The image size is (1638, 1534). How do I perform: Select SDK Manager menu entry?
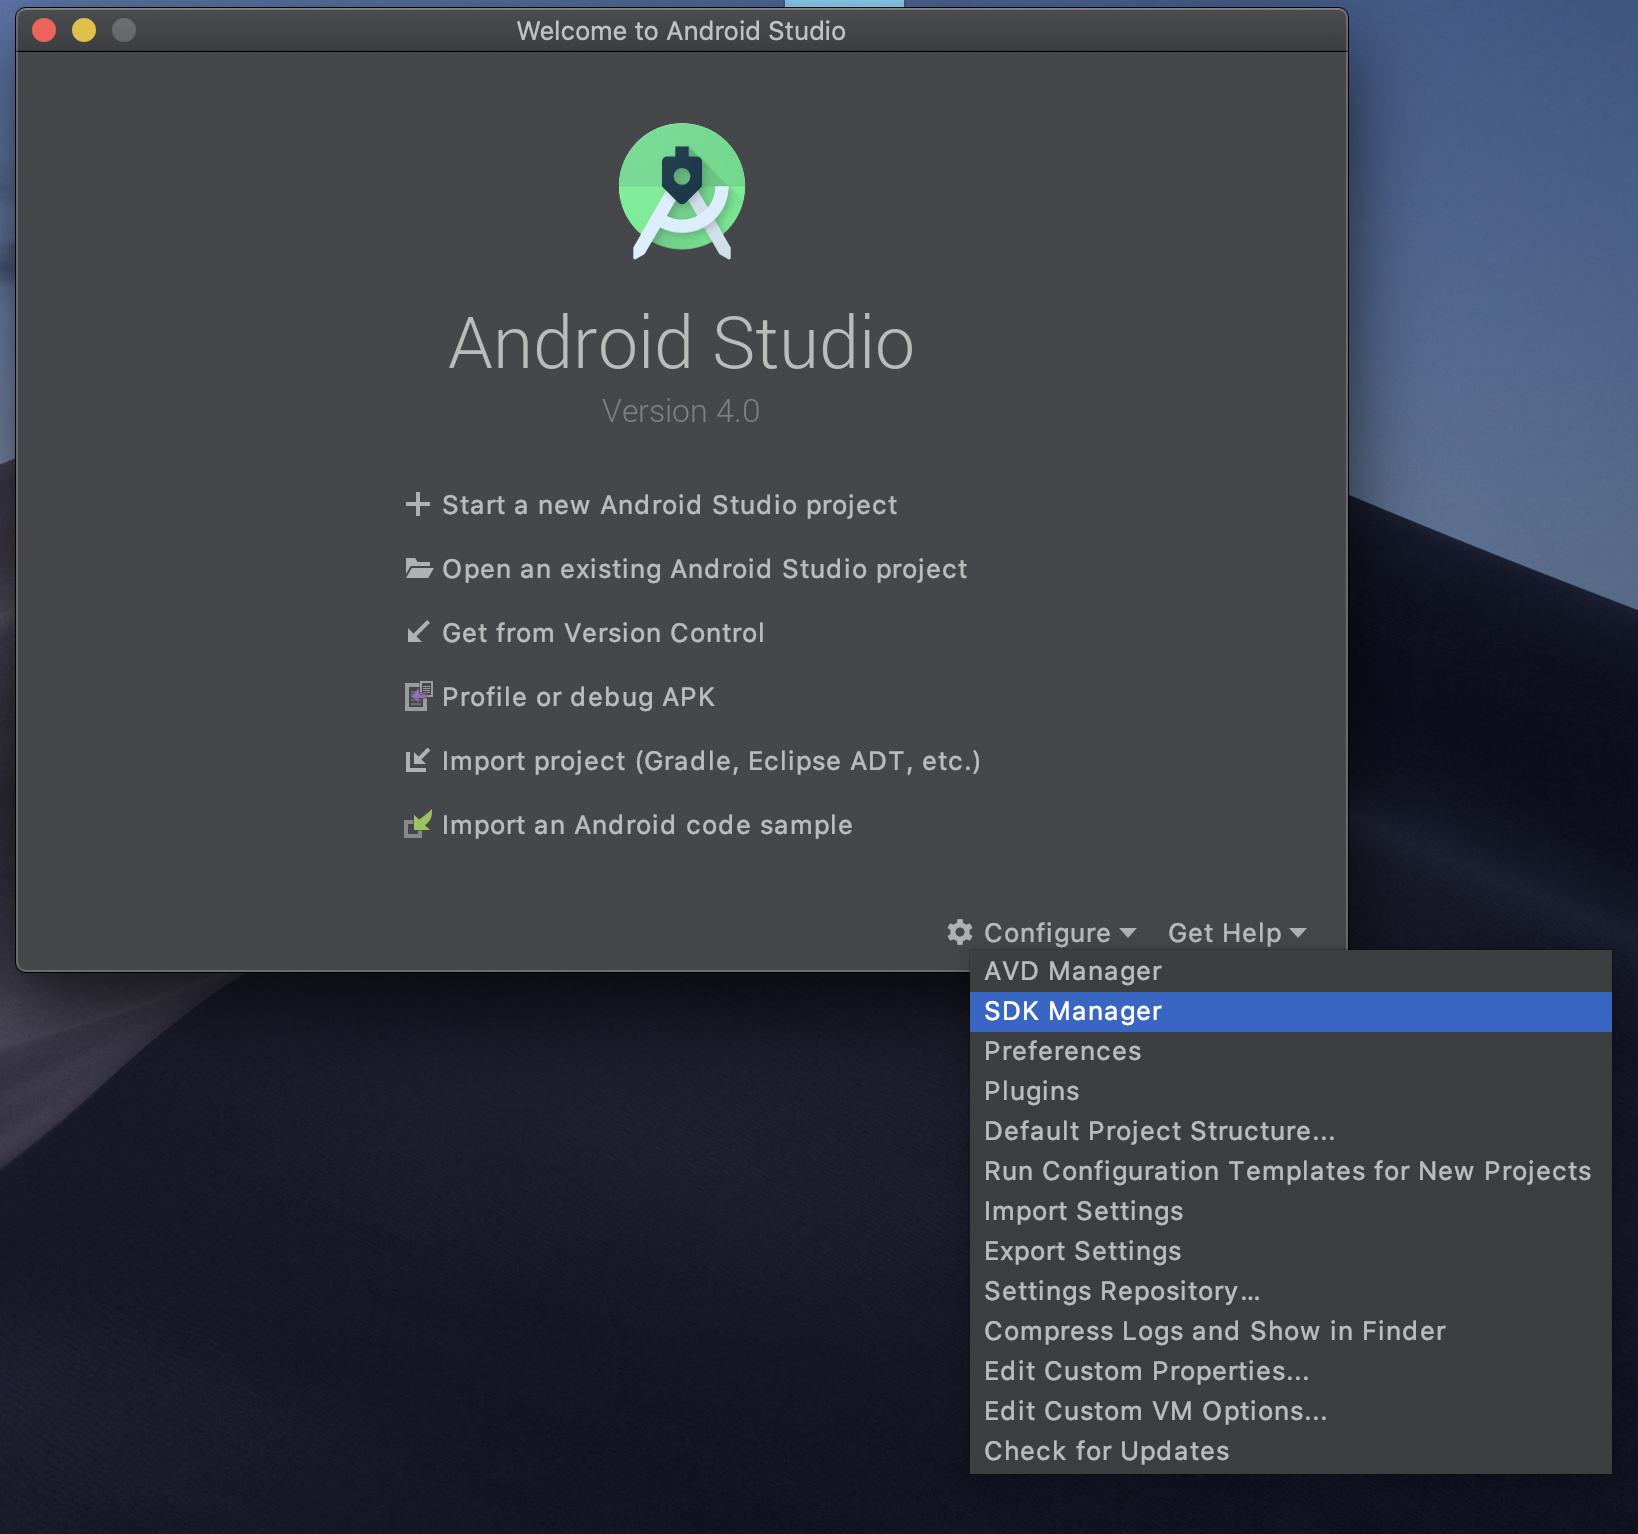tap(1290, 1011)
